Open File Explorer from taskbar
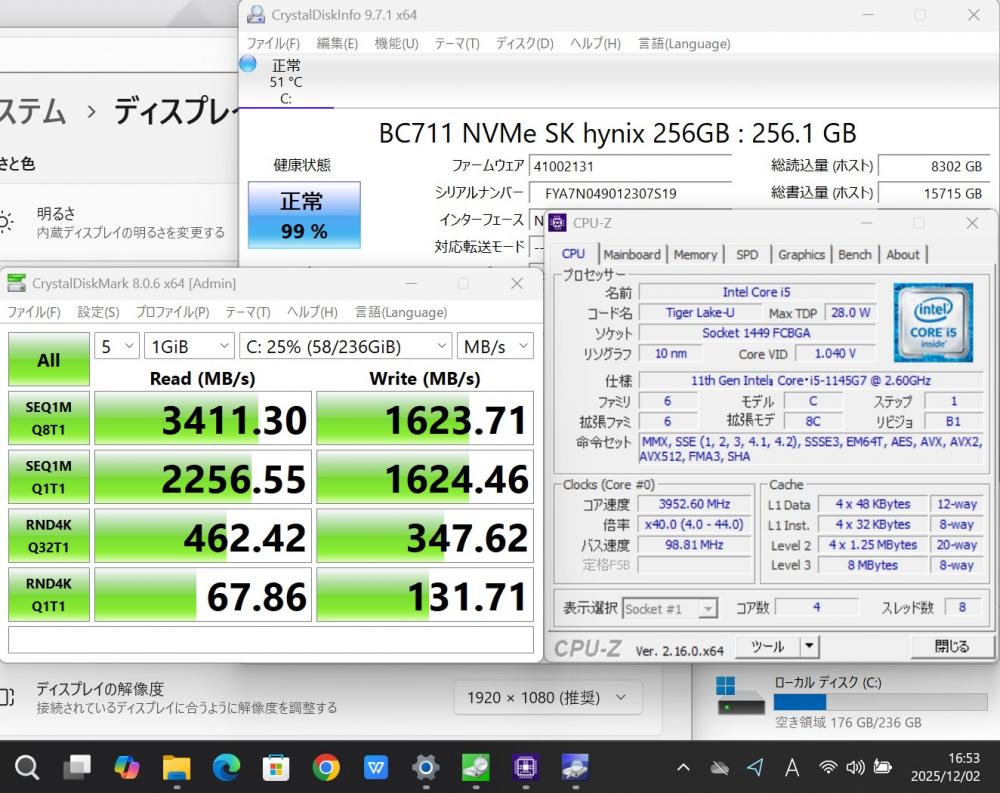Image resolution: width=1000 pixels, height=793 pixels. (x=176, y=767)
